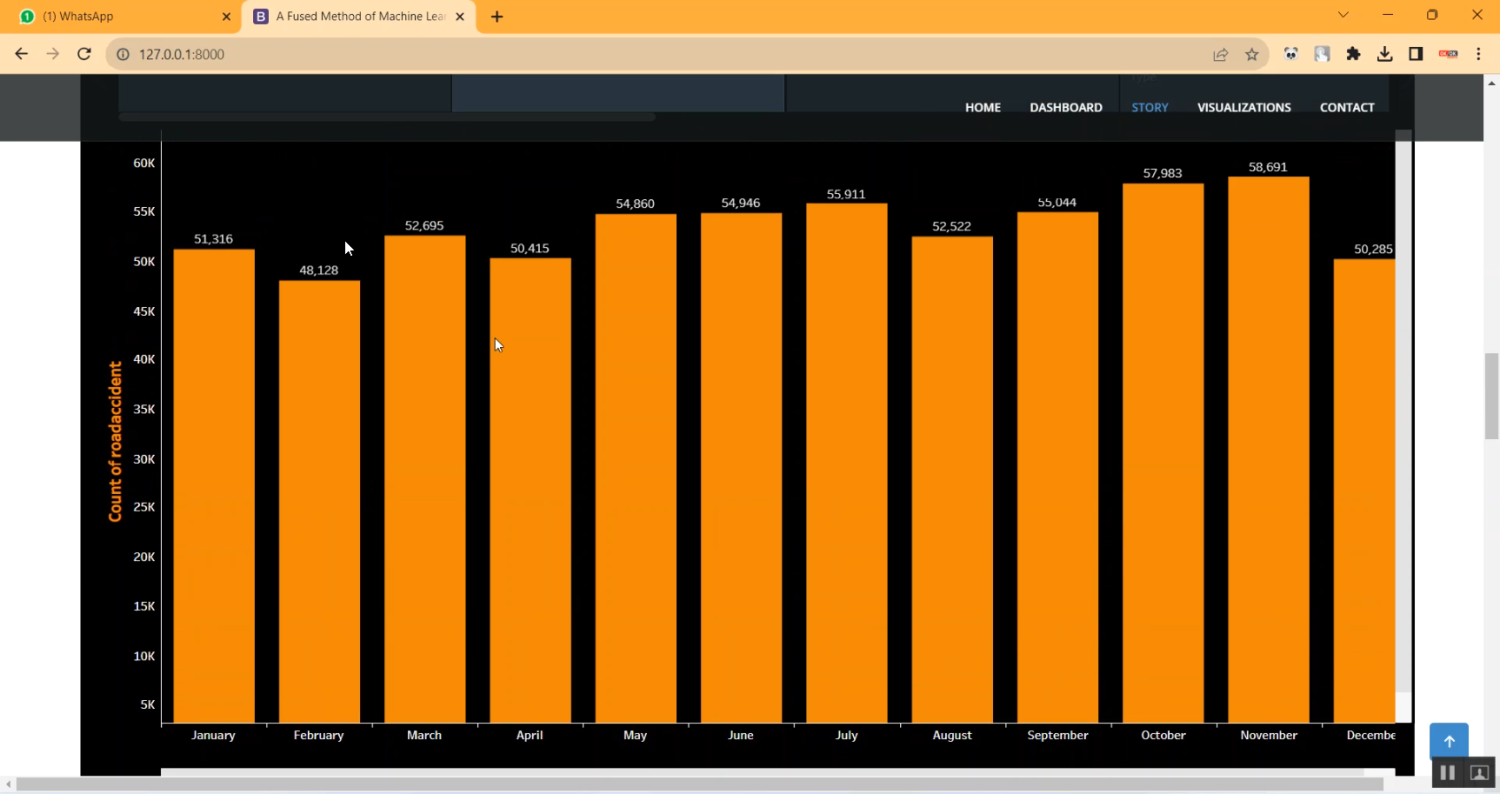Toggle the browser side panel
The width and height of the screenshot is (1500, 794).
(1415, 55)
